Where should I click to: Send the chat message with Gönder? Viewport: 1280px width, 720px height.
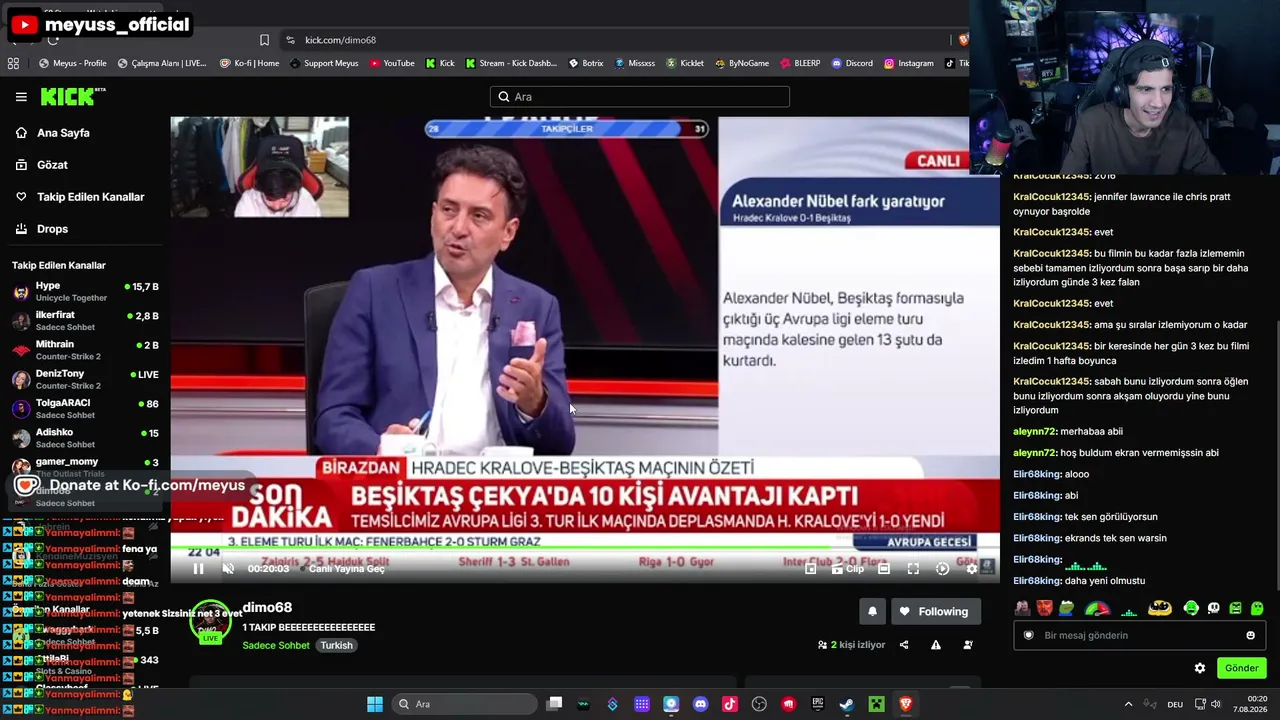click(x=1241, y=668)
